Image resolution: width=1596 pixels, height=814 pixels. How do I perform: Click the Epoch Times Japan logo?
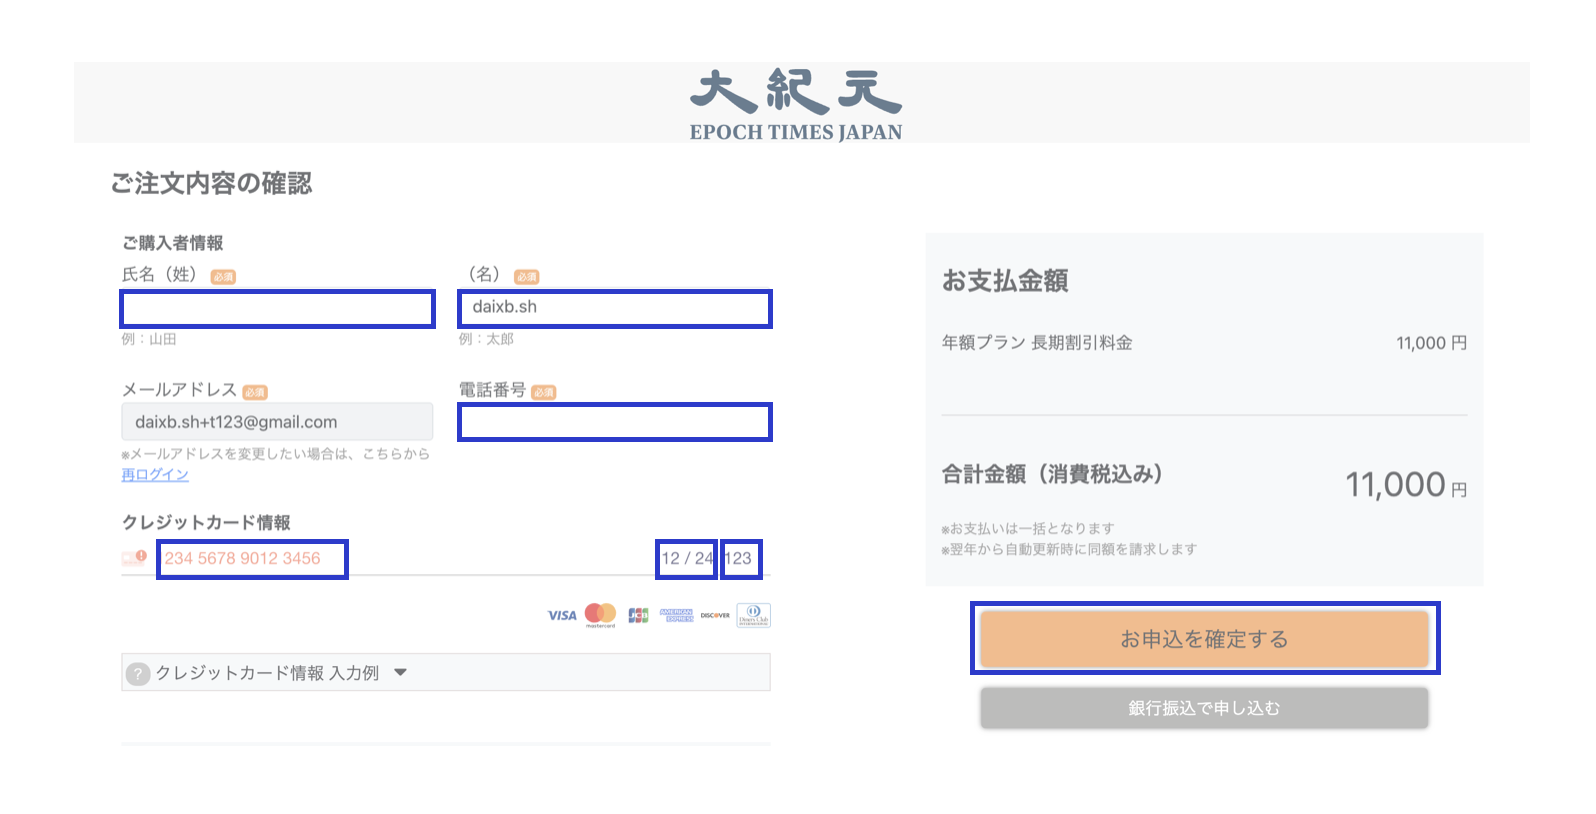[x=796, y=106]
